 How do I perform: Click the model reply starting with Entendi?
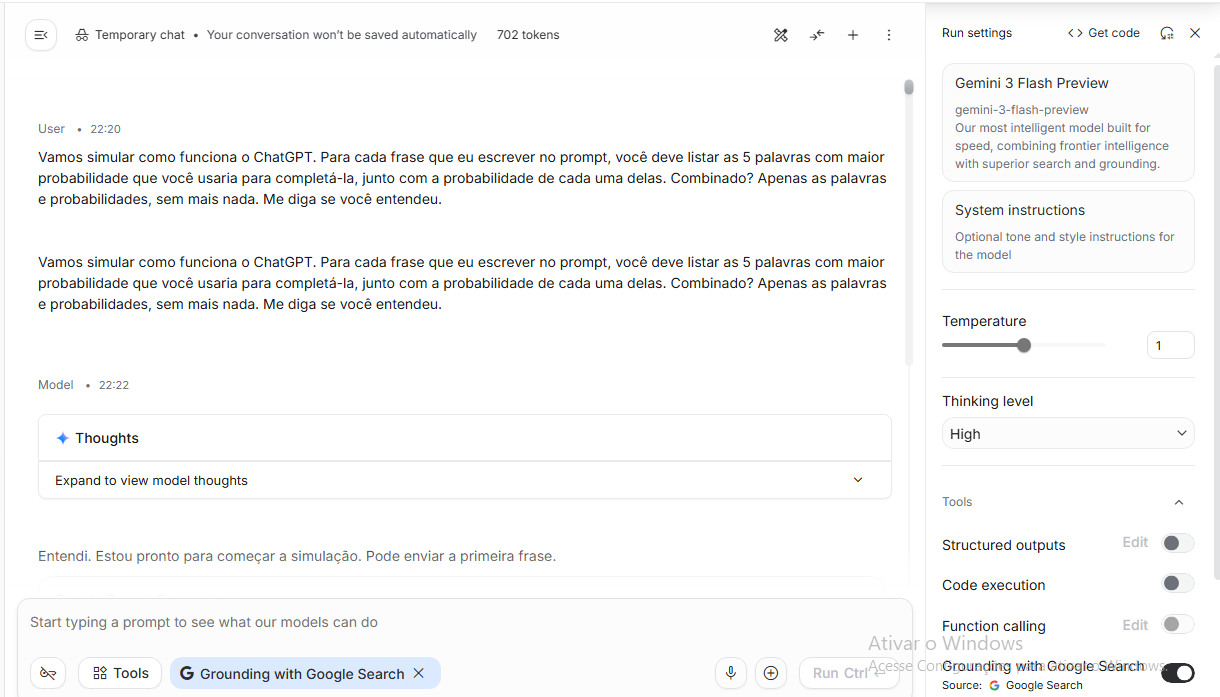pos(297,556)
